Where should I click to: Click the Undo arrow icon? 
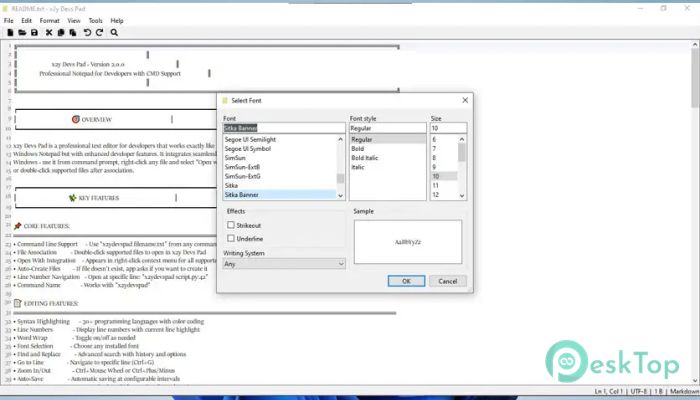[x=88, y=33]
